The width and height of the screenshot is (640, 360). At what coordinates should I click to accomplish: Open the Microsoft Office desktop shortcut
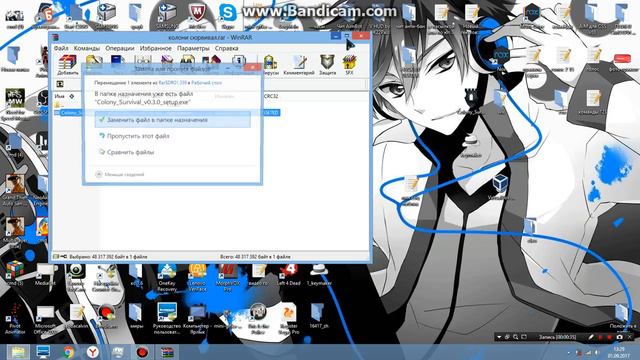tap(45, 320)
